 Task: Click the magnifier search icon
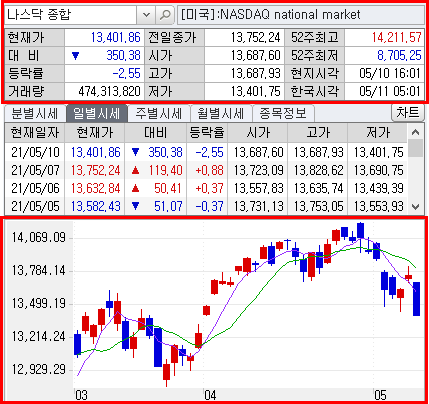(165, 15)
